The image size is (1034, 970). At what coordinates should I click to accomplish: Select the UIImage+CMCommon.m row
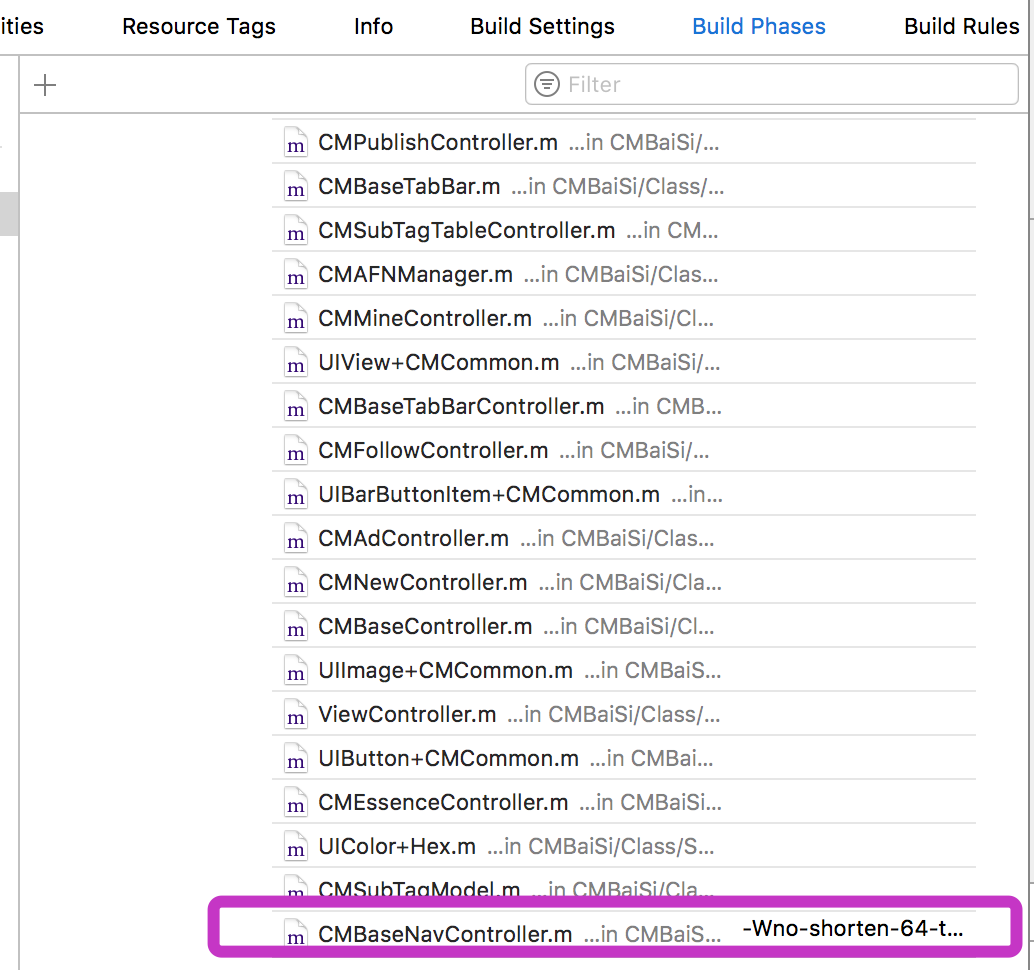(624, 670)
